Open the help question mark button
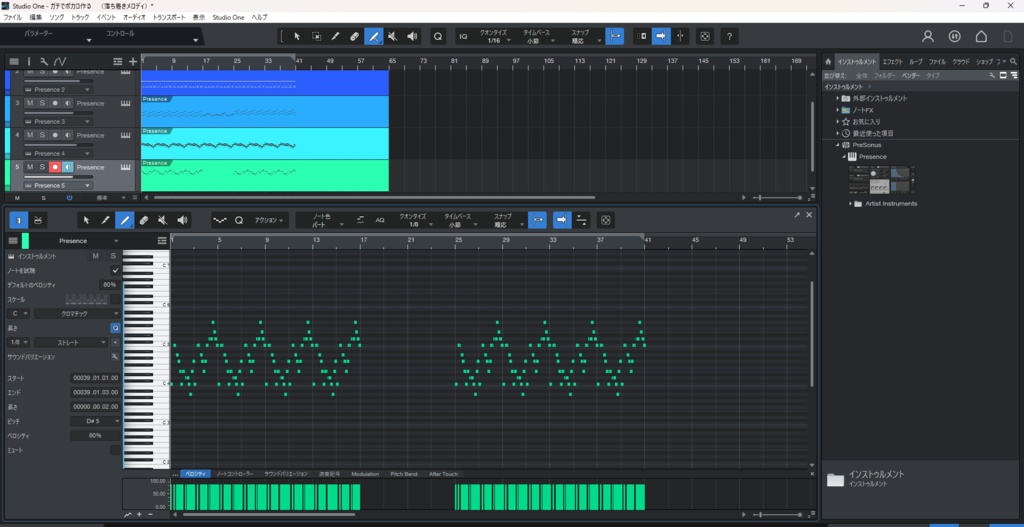1024x527 pixels. point(729,37)
